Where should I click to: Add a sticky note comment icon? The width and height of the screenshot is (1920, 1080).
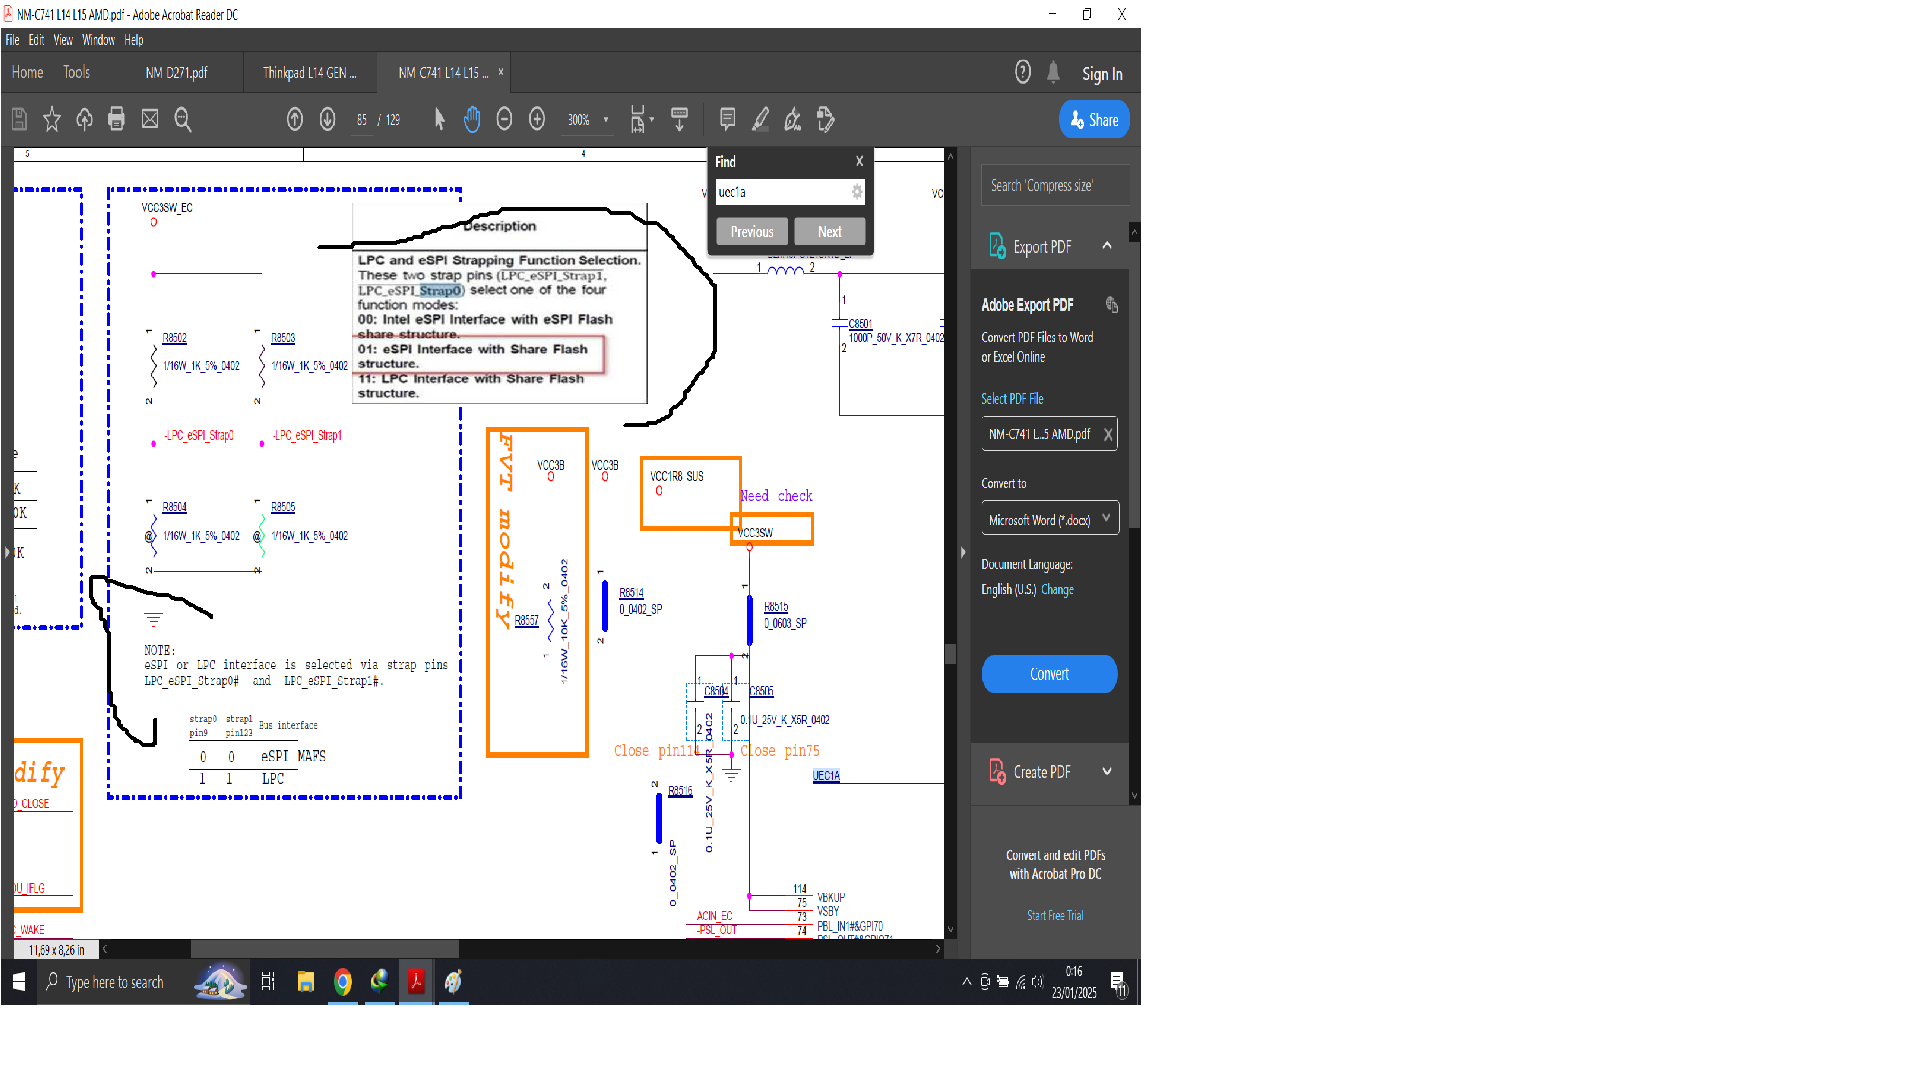pos(727,120)
